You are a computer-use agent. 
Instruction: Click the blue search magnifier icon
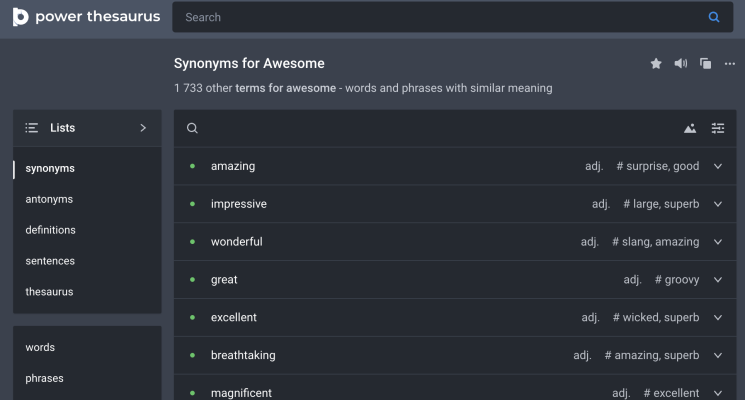(714, 17)
